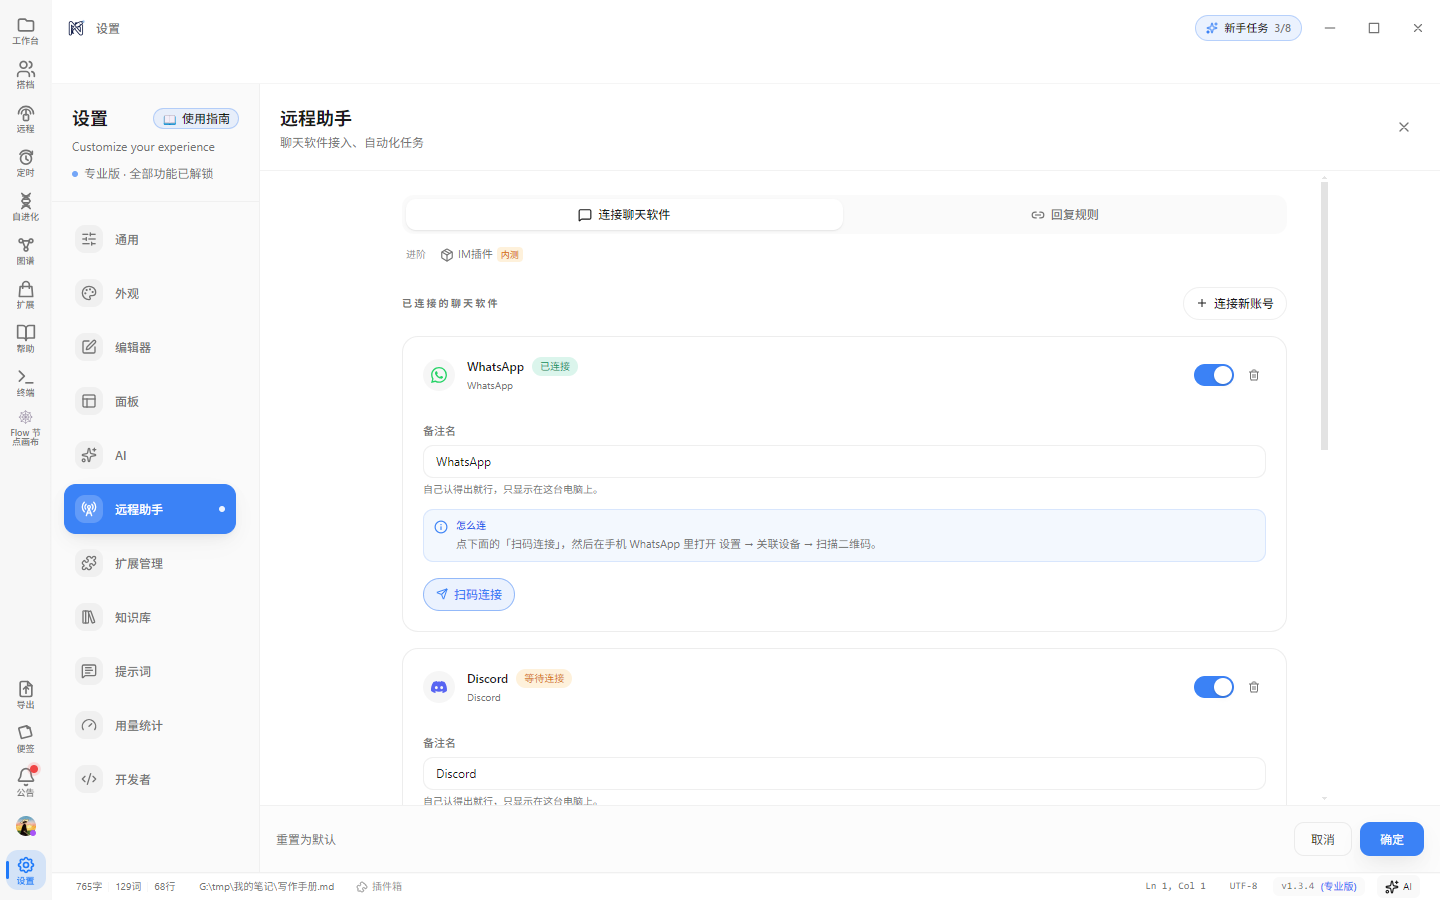The height and width of the screenshot is (900, 1440).
Task: Open the IM插件 advanced option
Action: (481, 255)
